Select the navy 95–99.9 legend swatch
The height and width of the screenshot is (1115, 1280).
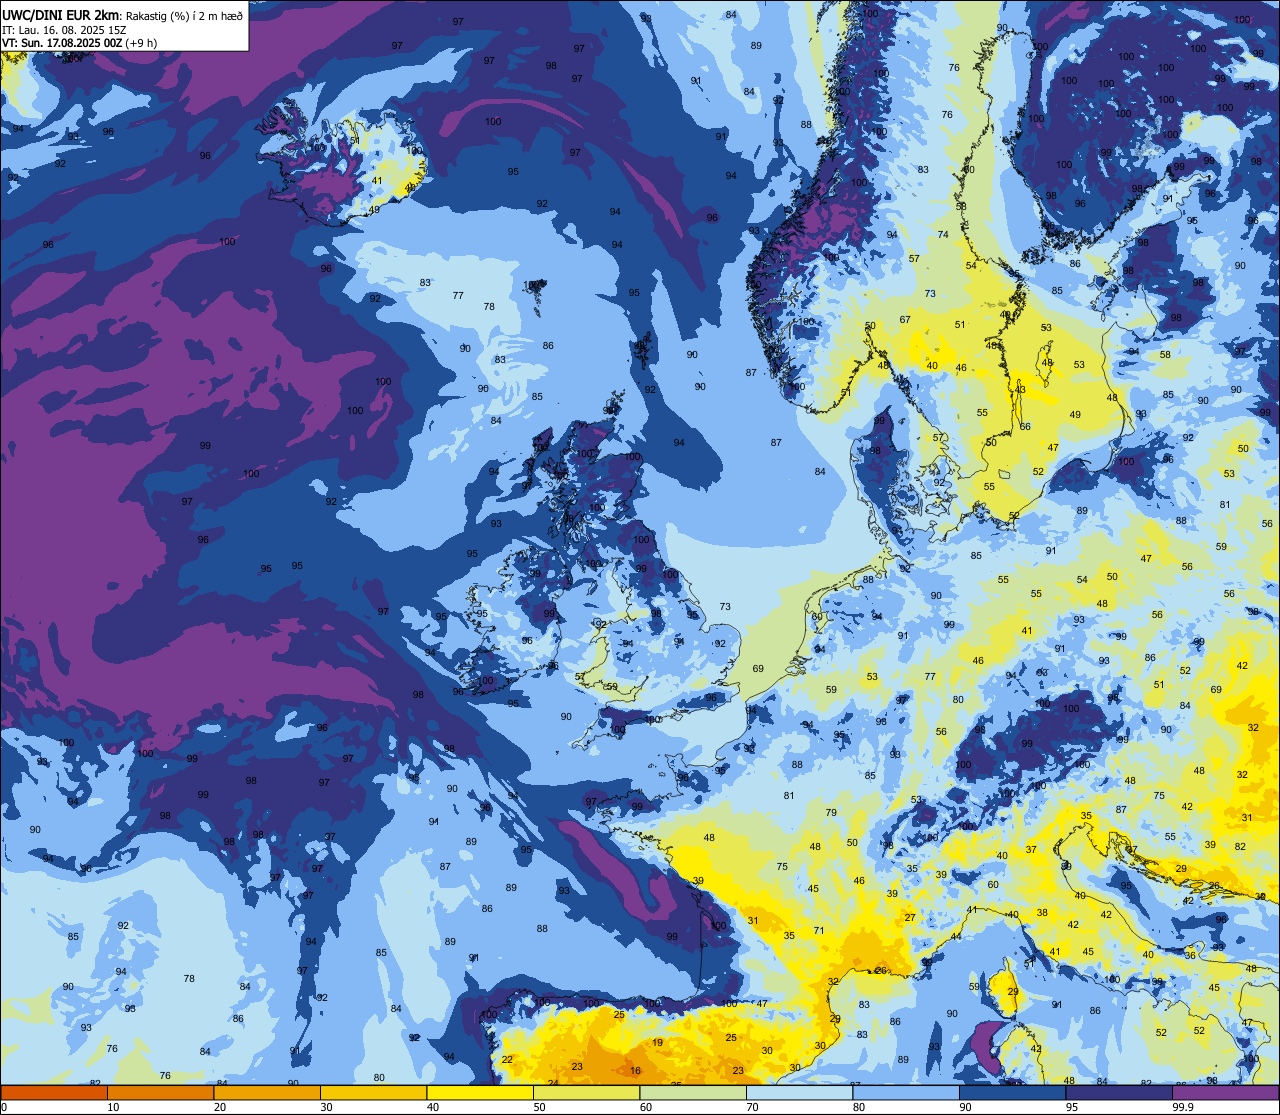tap(1119, 1092)
